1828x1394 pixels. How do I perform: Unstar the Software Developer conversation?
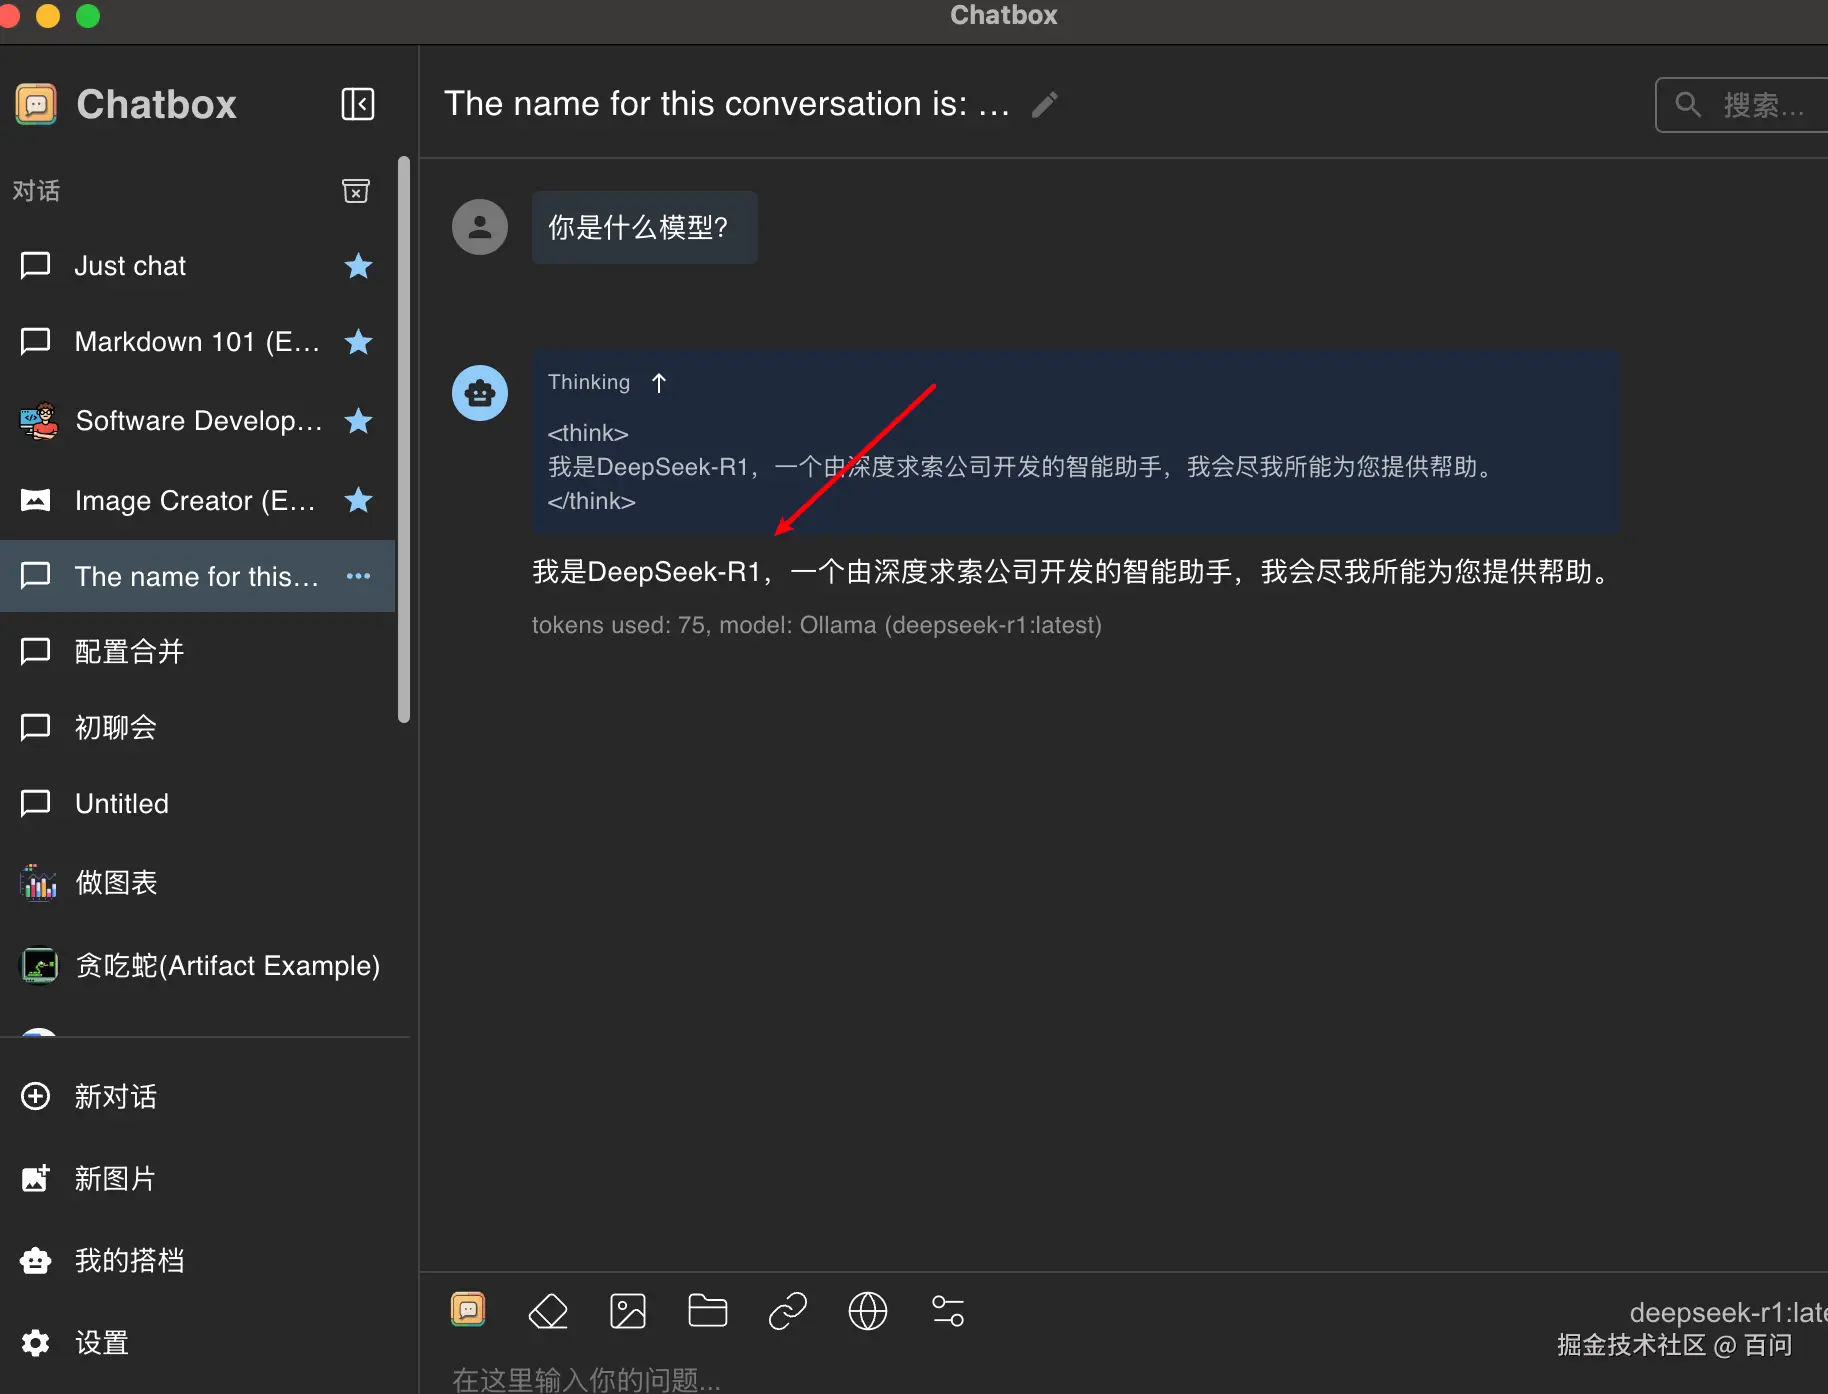[x=358, y=421]
